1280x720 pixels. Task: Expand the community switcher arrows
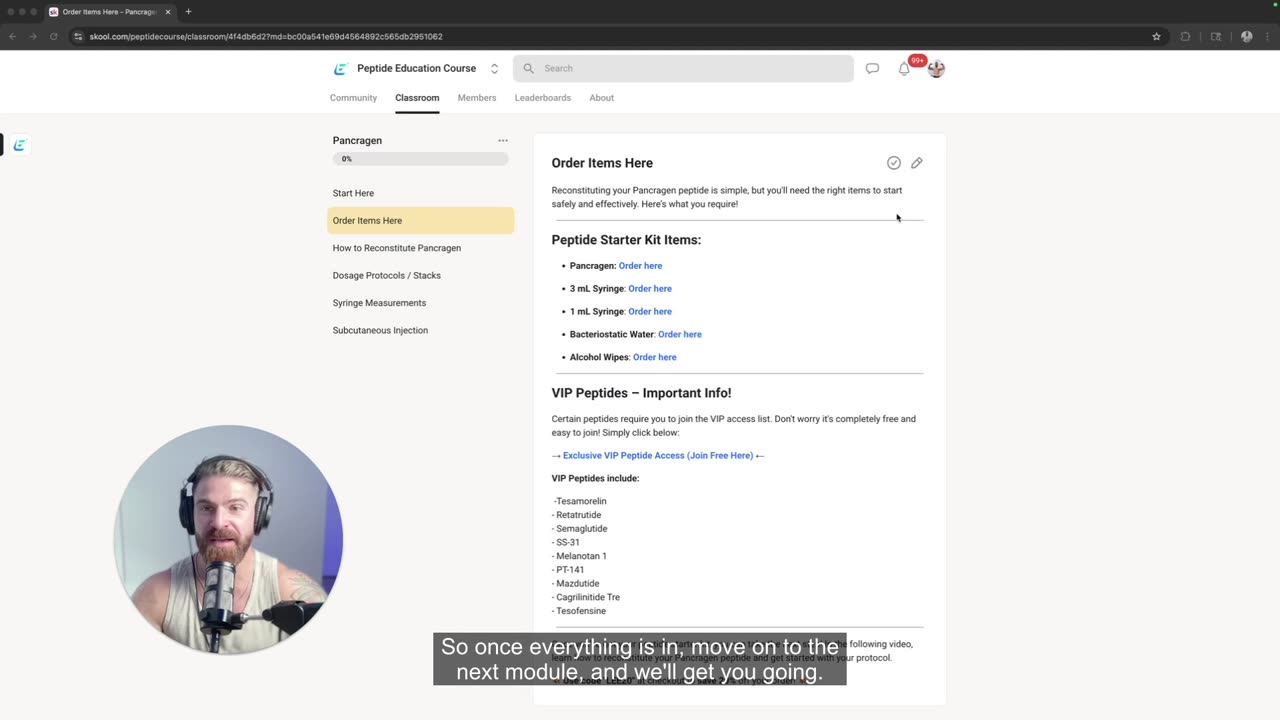pos(494,68)
